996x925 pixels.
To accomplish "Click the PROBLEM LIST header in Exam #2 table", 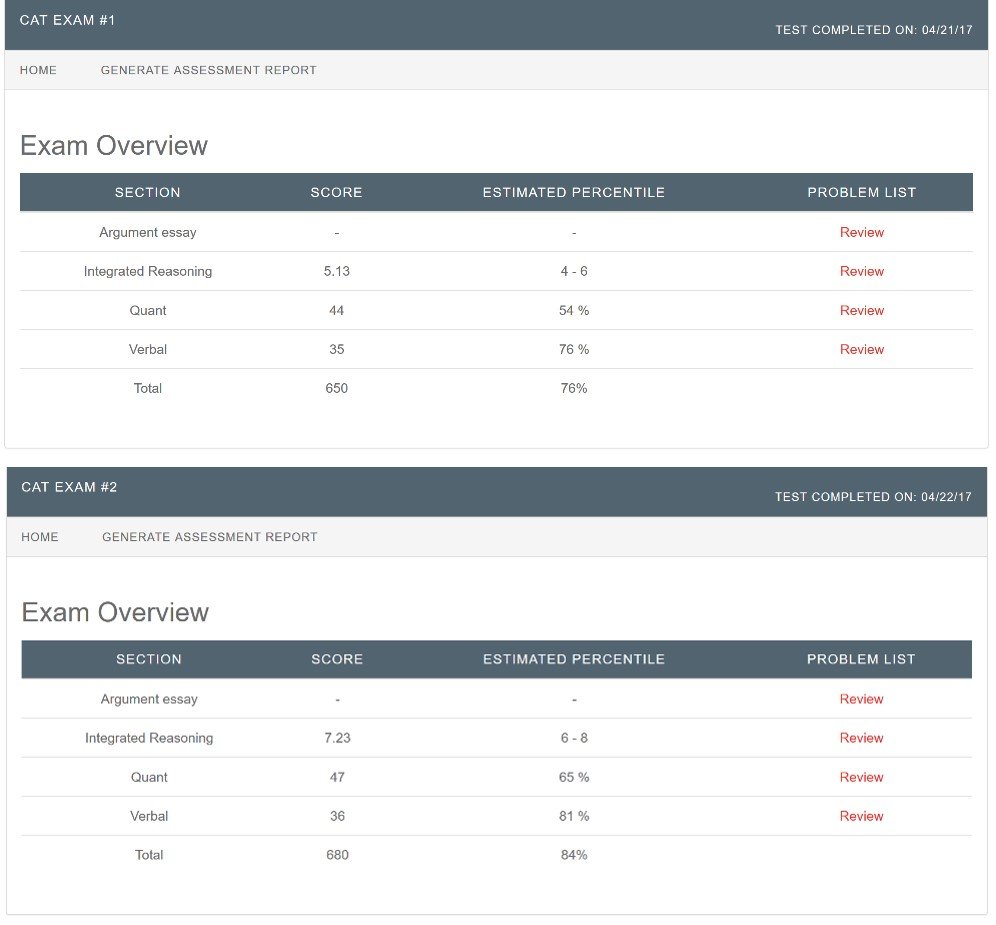I will coord(861,659).
